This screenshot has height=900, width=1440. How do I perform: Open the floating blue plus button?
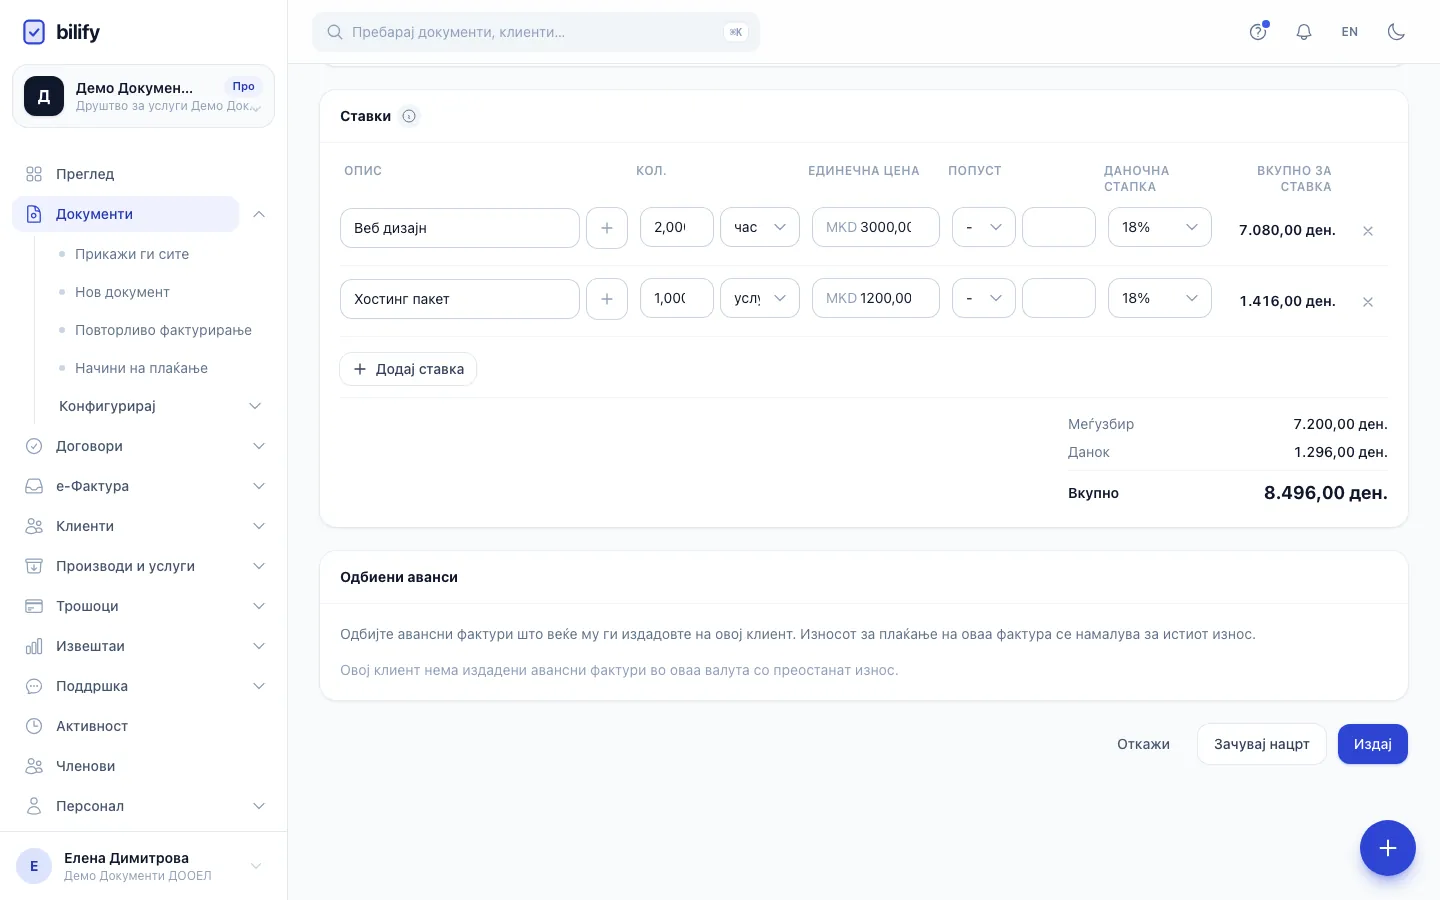[1388, 848]
